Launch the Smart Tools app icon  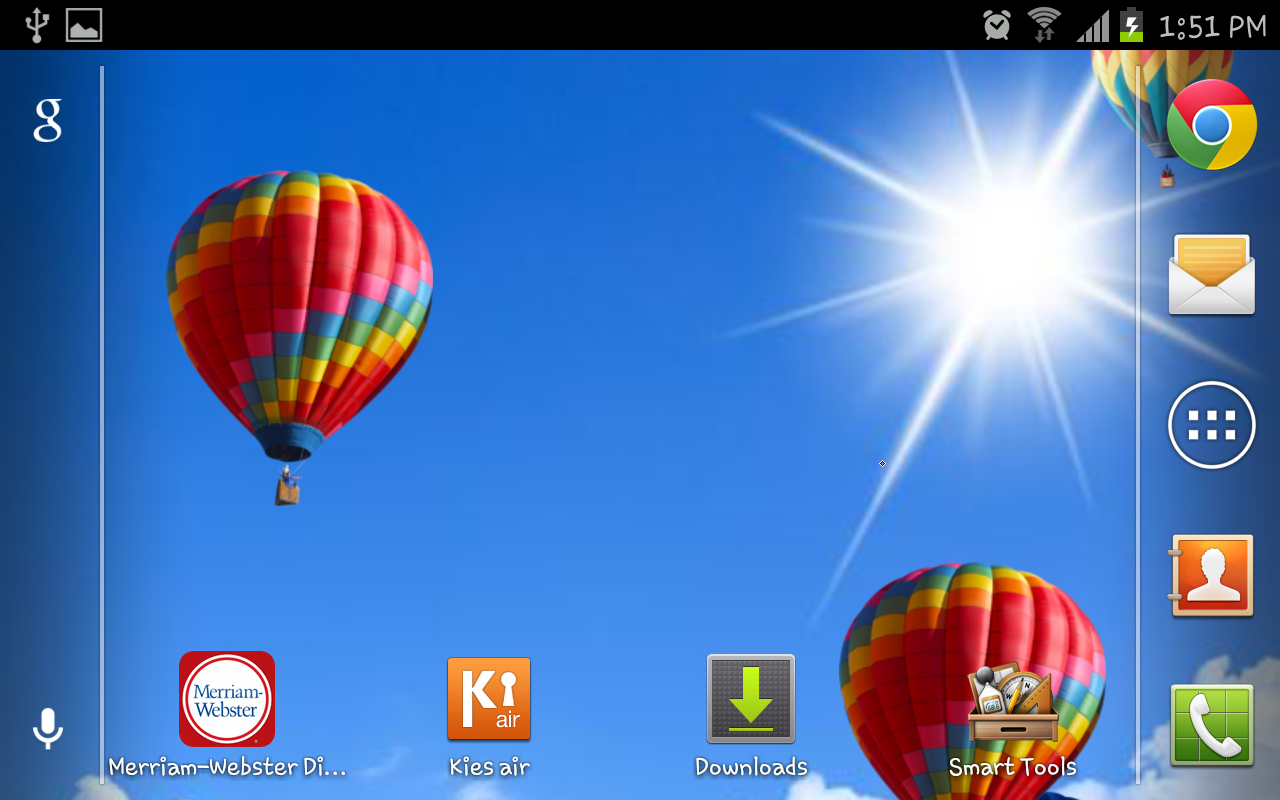click(x=1012, y=702)
